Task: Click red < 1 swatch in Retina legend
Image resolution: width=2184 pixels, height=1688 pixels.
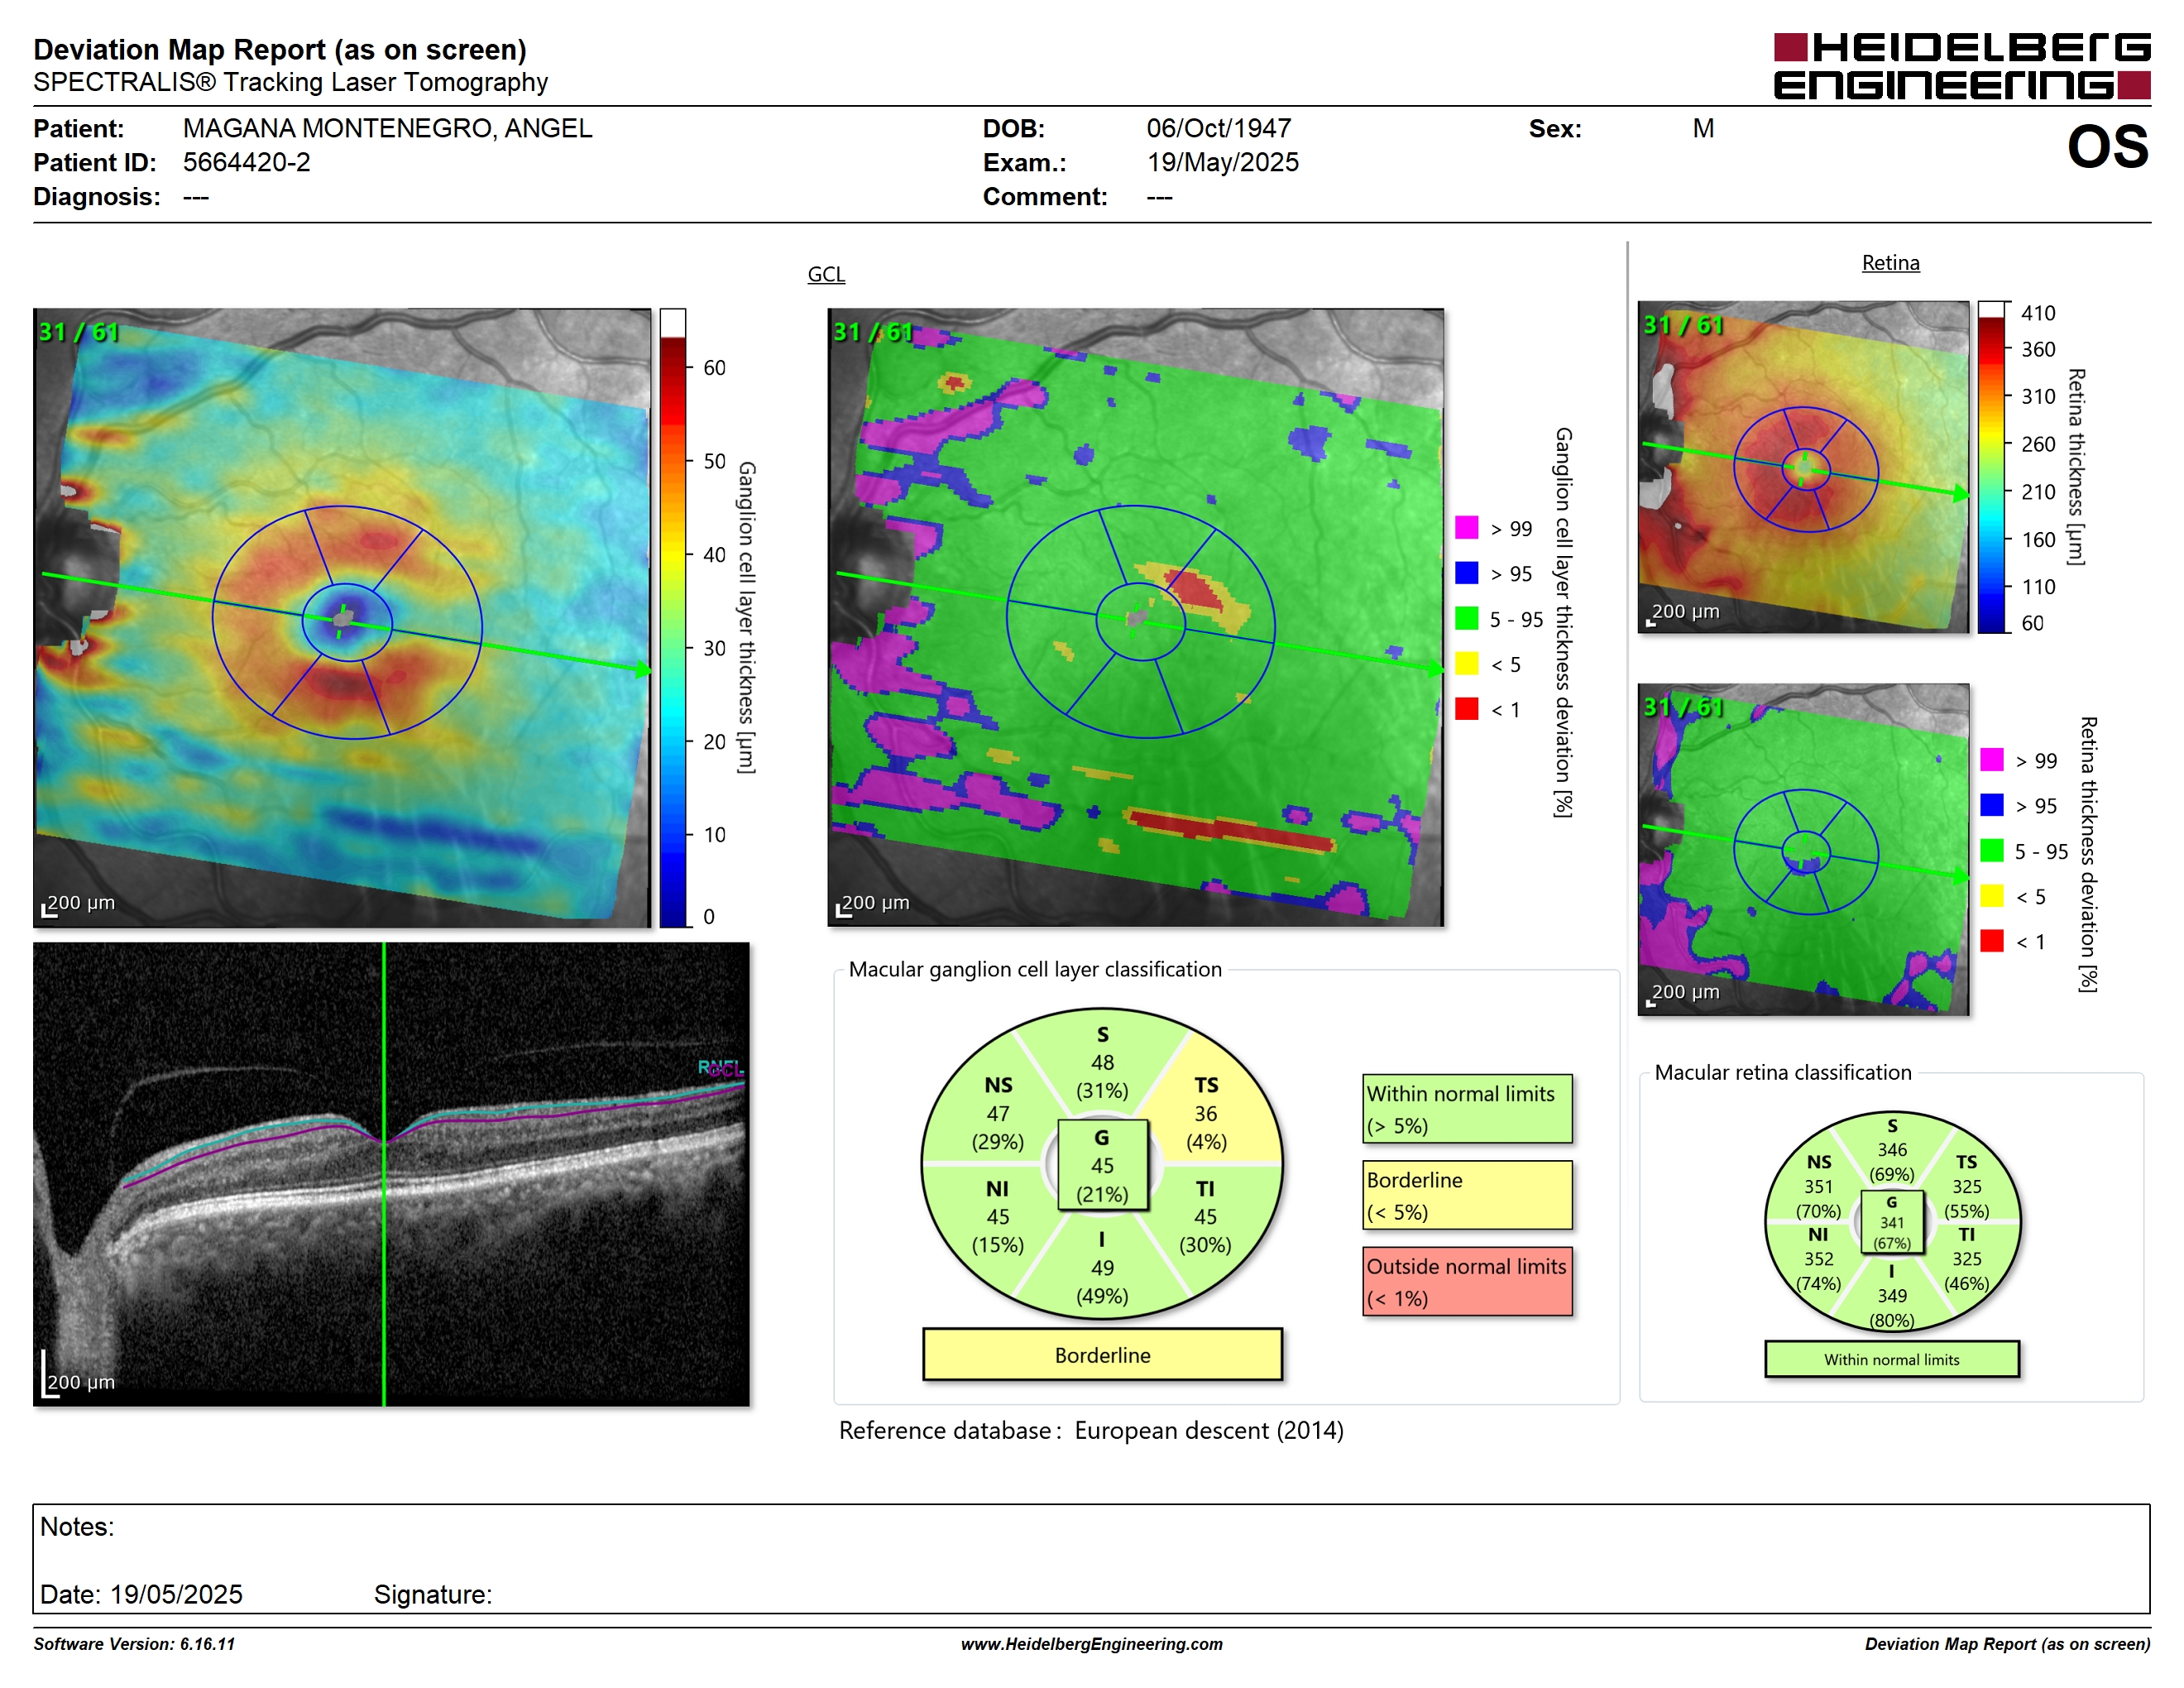Action: (1991, 940)
